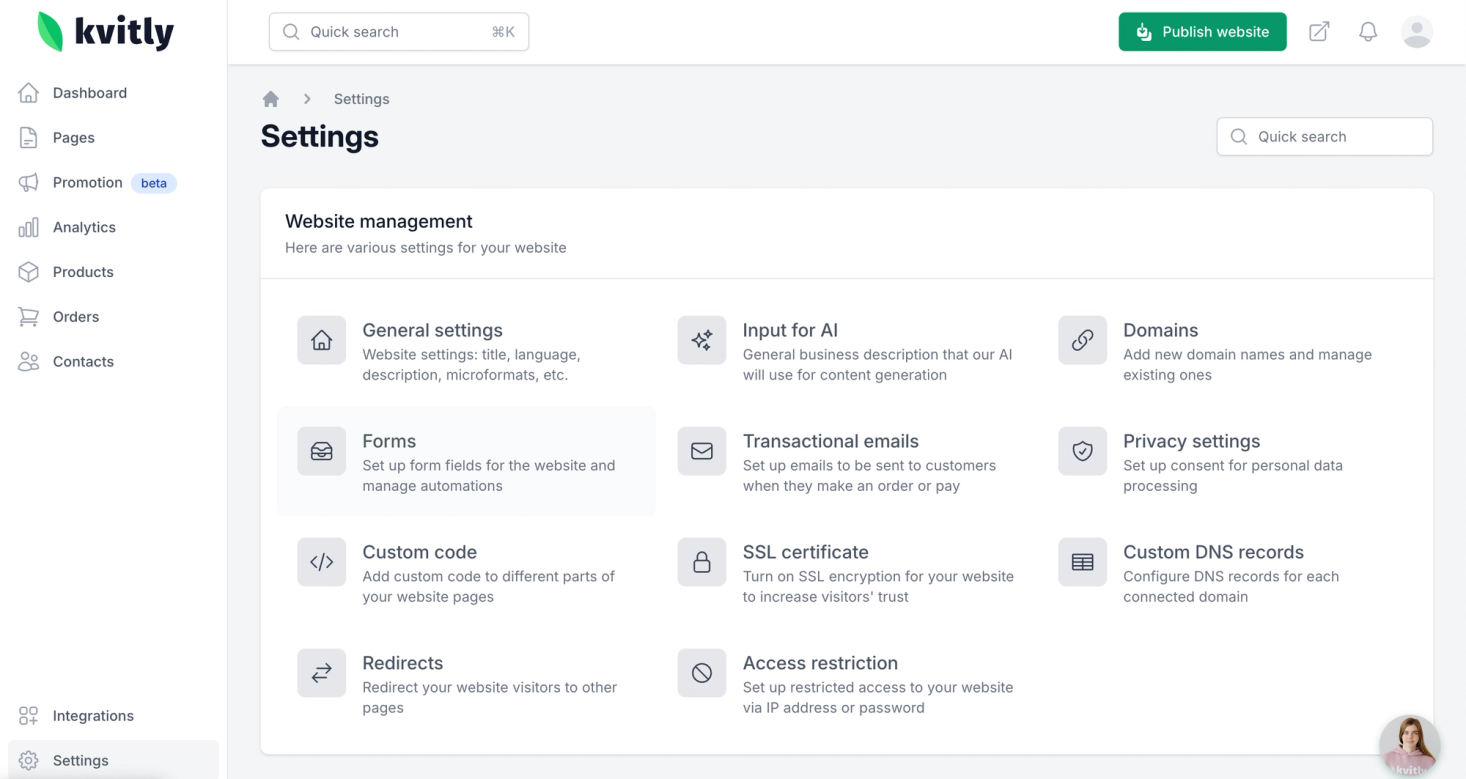
Task: Click the user profile avatar
Action: pos(1417,32)
